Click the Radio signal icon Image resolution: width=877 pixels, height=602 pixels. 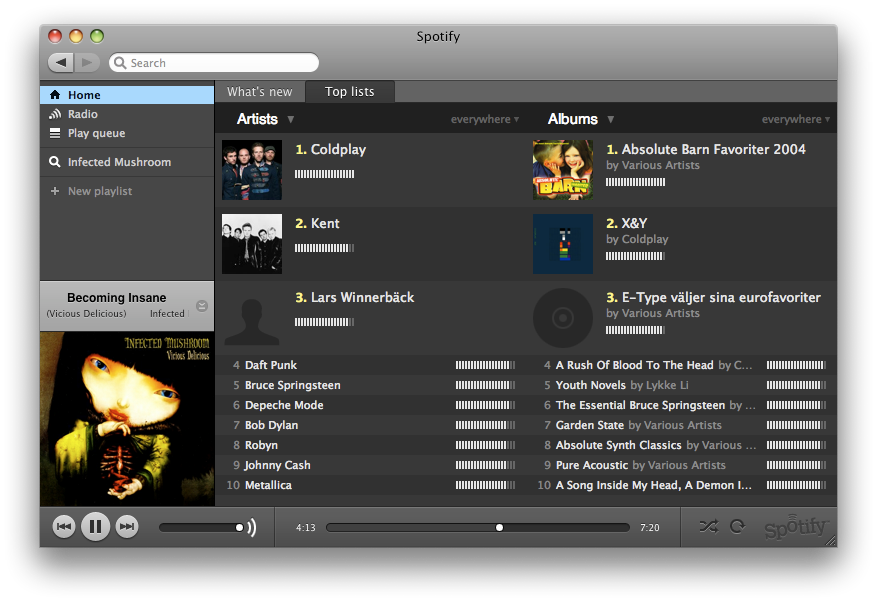pyautogui.click(x=55, y=114)
